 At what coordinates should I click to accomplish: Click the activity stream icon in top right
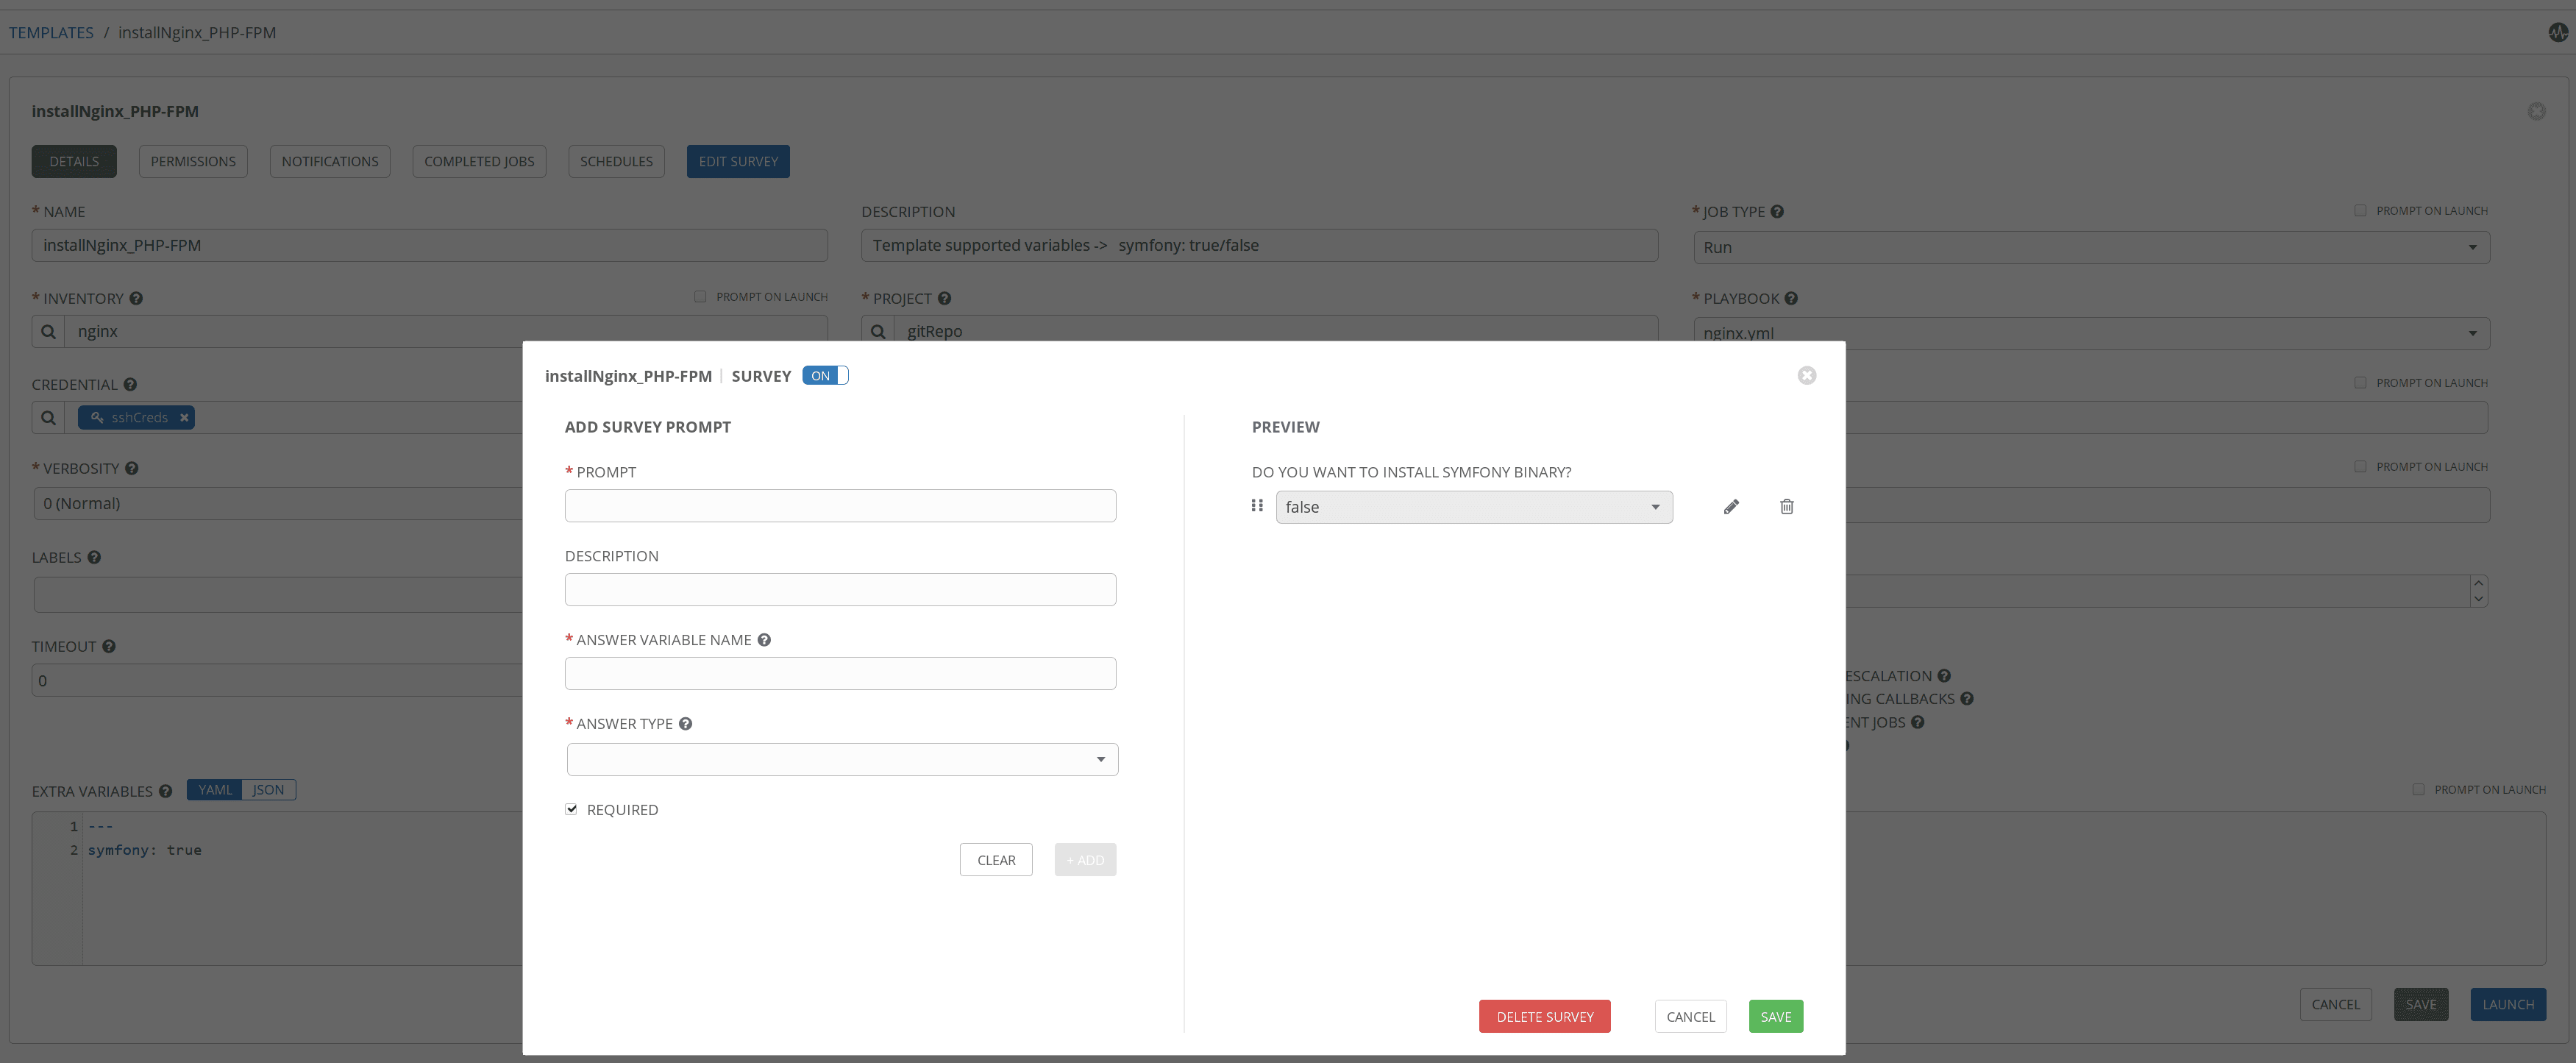click(x=2557, y=33)
